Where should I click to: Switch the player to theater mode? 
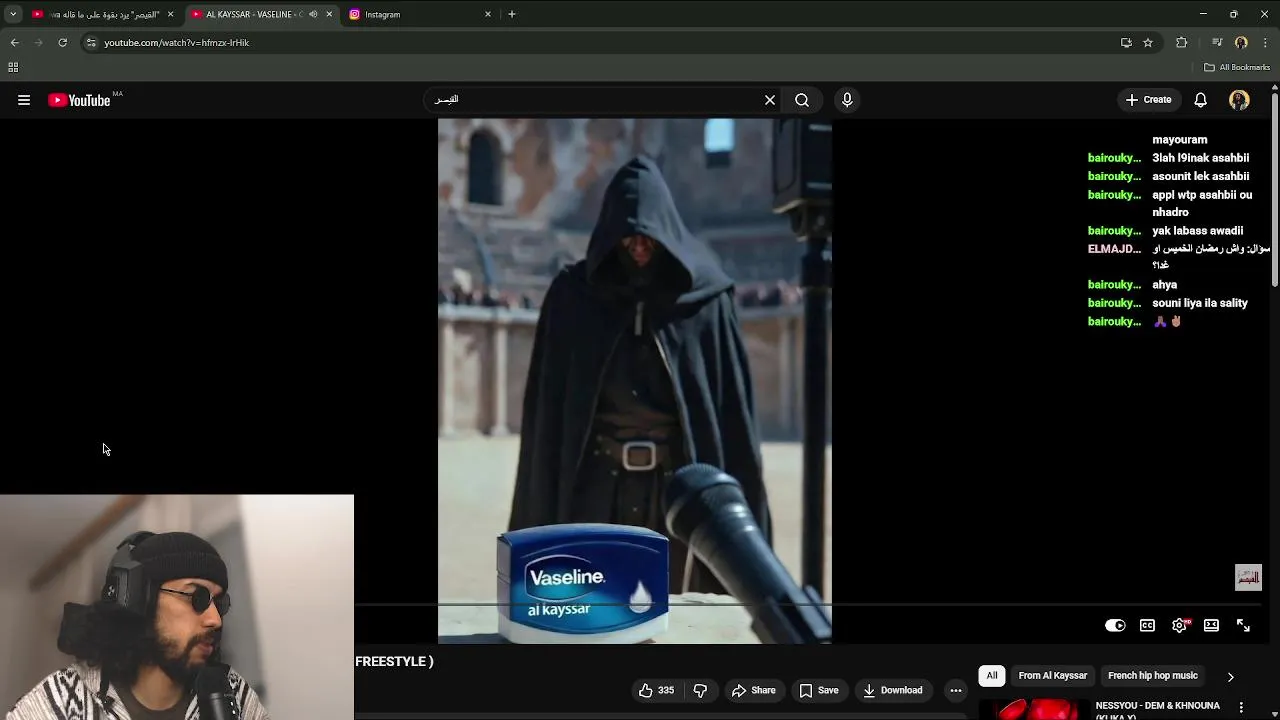(x=1211, y=625)
